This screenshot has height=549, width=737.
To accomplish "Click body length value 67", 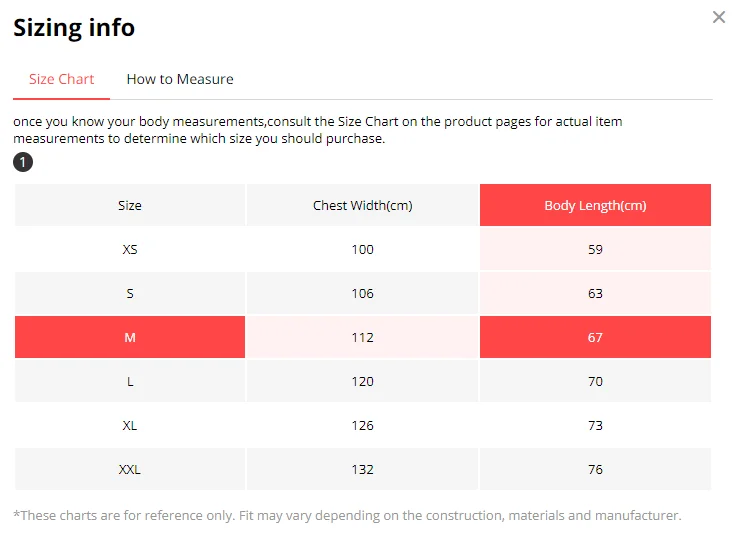I will pyautogui.click(x=595, y=337).
